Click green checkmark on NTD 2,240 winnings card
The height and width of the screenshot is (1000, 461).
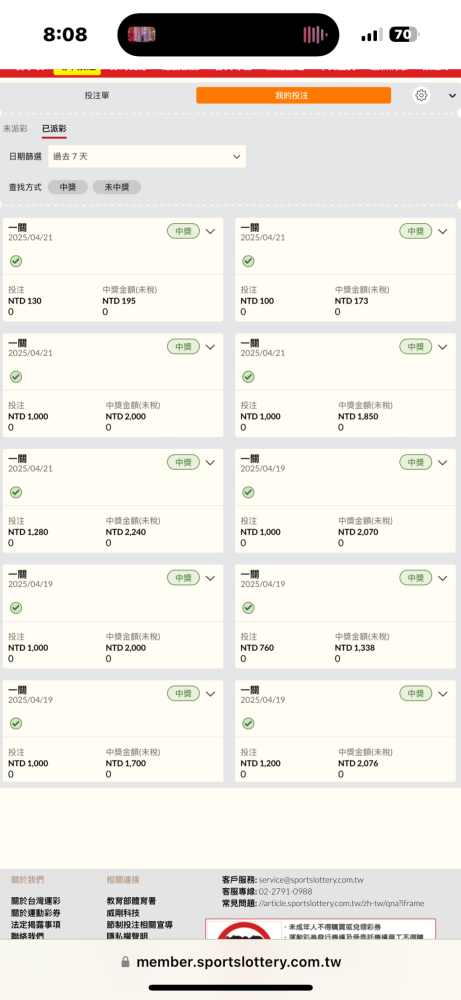(16, 492)
